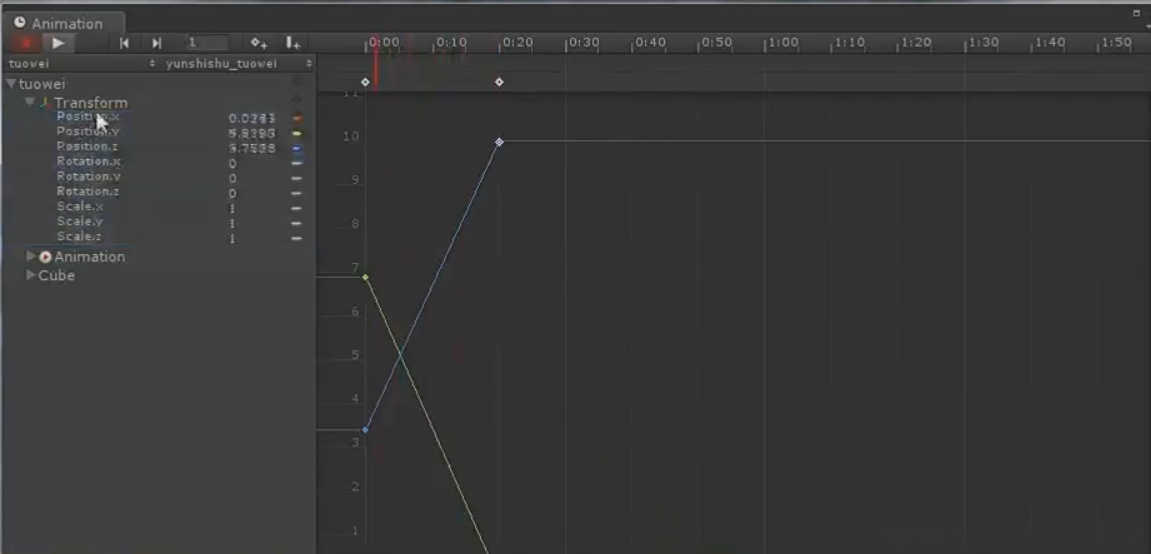Click the Scale.x value 1

pyautogui.click(x=233, y=208)
